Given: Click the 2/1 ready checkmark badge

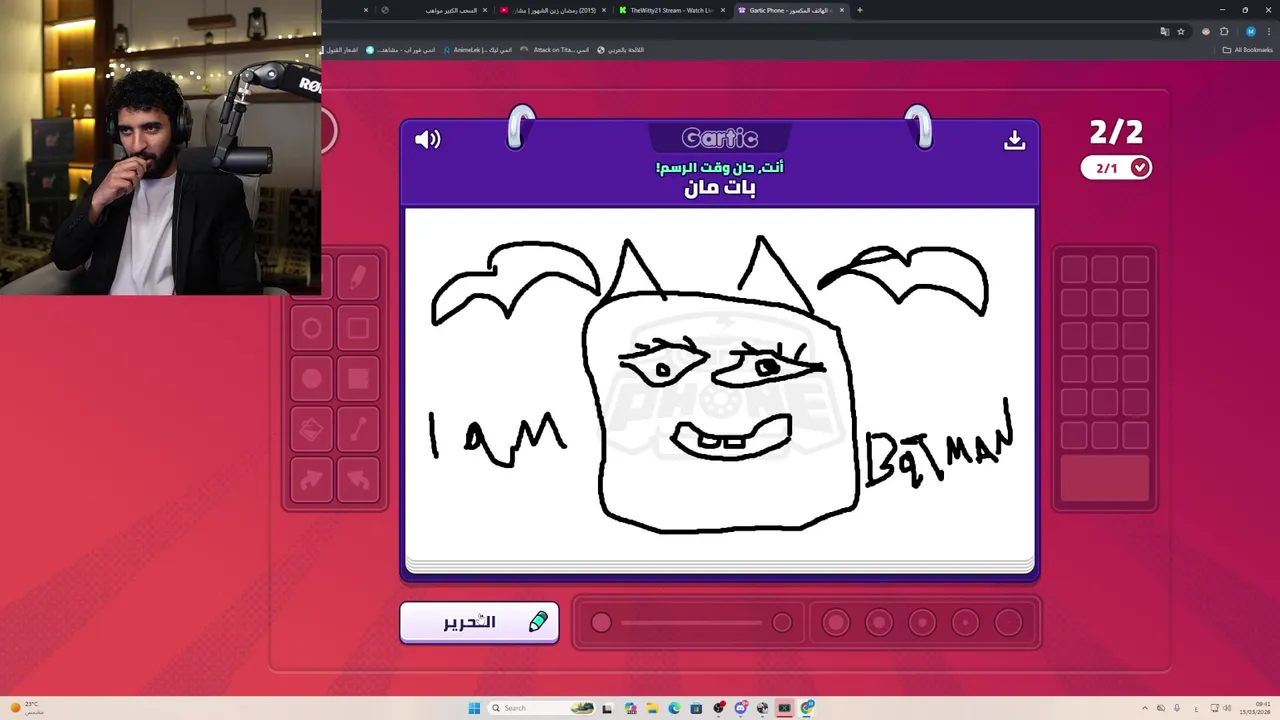Looking at the screenshot, I should pos(1116,168).
